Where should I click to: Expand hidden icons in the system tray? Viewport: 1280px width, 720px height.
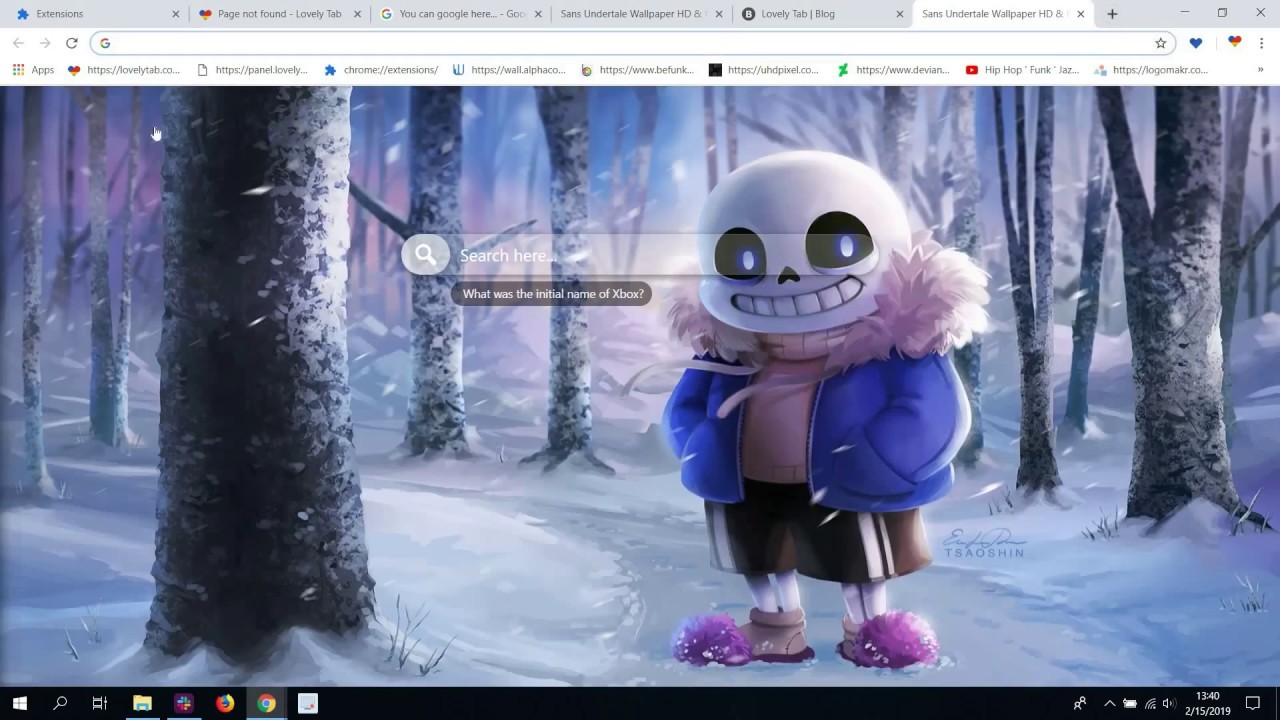1110,703
